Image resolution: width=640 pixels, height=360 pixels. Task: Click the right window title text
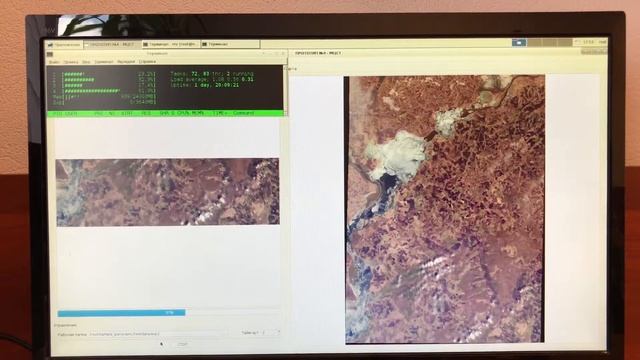318,53
